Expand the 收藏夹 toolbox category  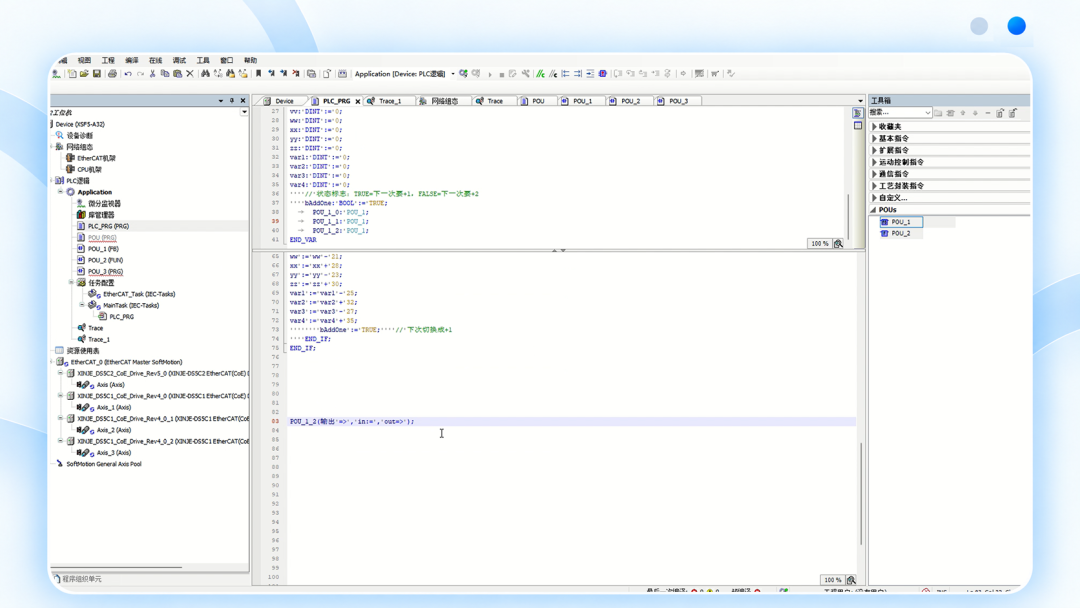pyautogui.click(x=874, y=127)
